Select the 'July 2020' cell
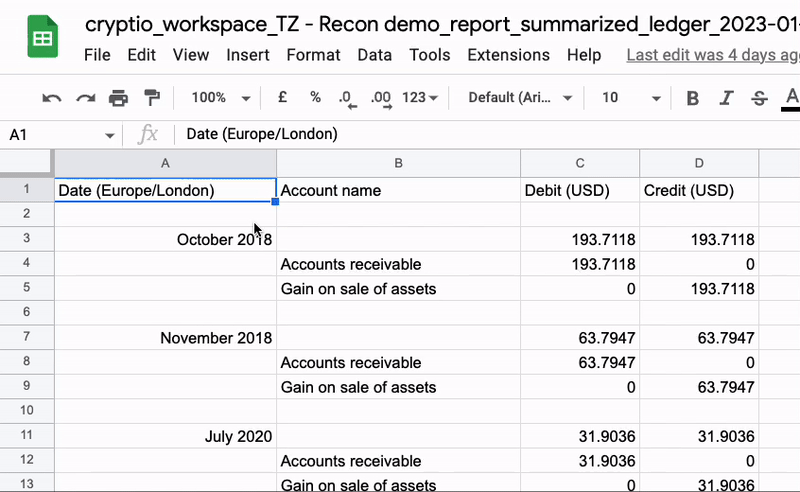 pyautogui.click(x=165, y=436)
